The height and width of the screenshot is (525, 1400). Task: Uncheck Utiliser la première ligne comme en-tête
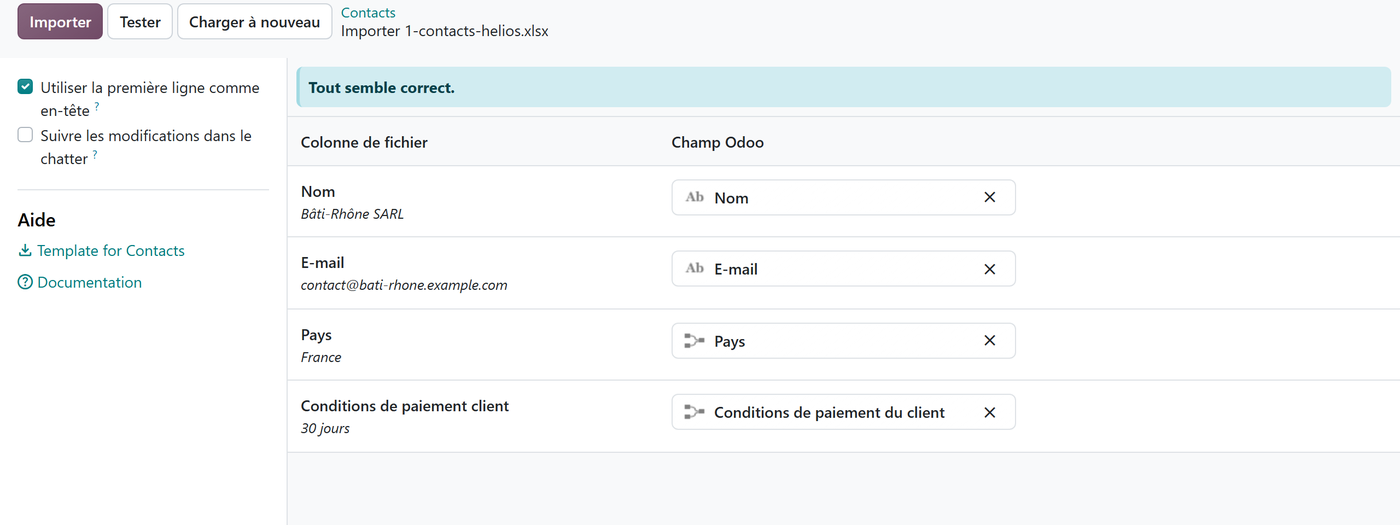pos(25,87)
